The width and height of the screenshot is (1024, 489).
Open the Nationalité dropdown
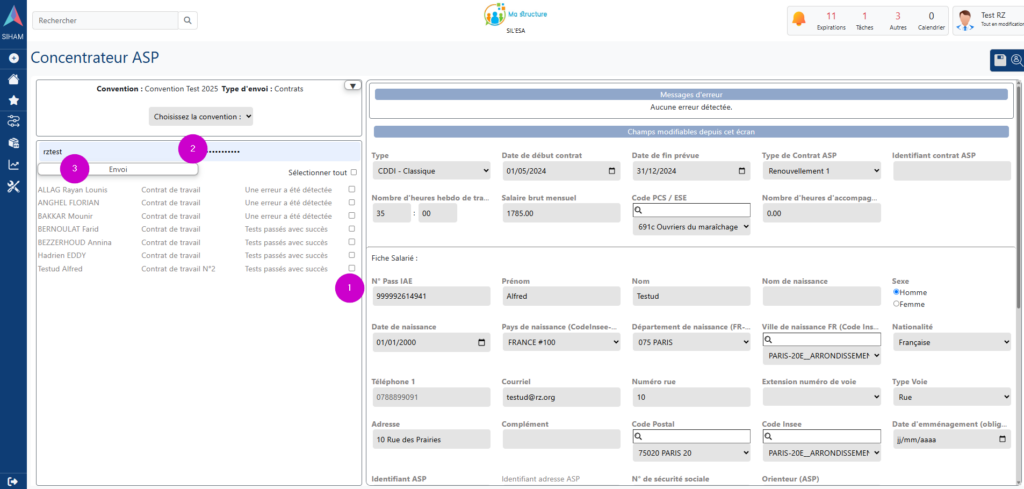tap(951, 342)
